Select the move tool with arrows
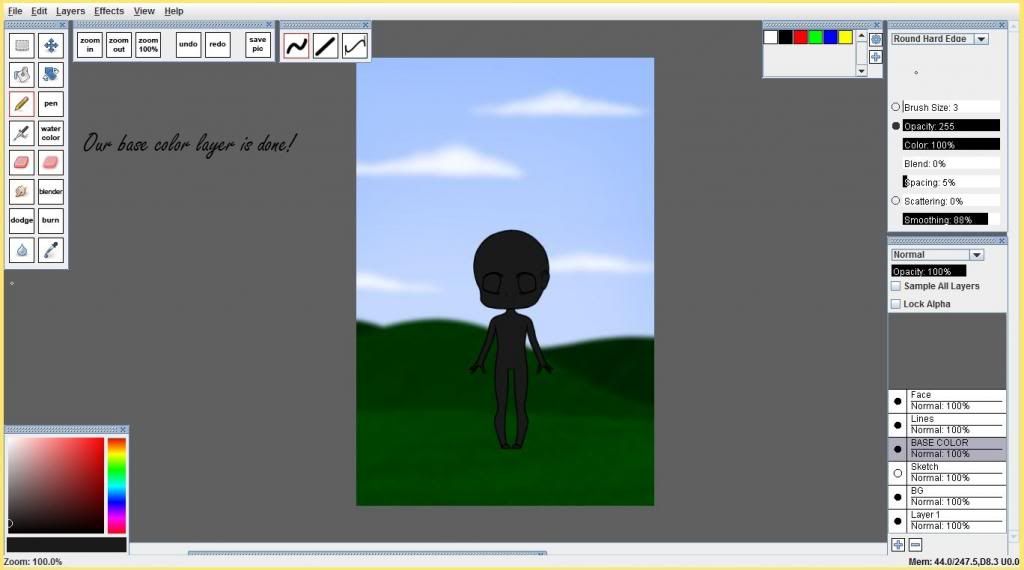This screenshot has height=570, width=1024. (51, 45)
